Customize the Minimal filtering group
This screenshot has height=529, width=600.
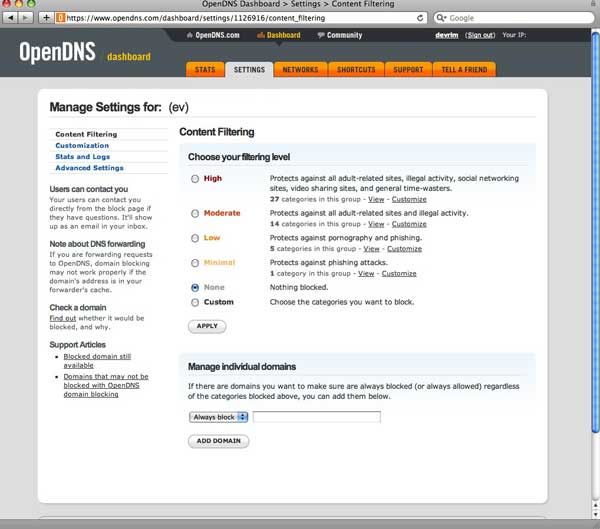[x=399, y=274]
